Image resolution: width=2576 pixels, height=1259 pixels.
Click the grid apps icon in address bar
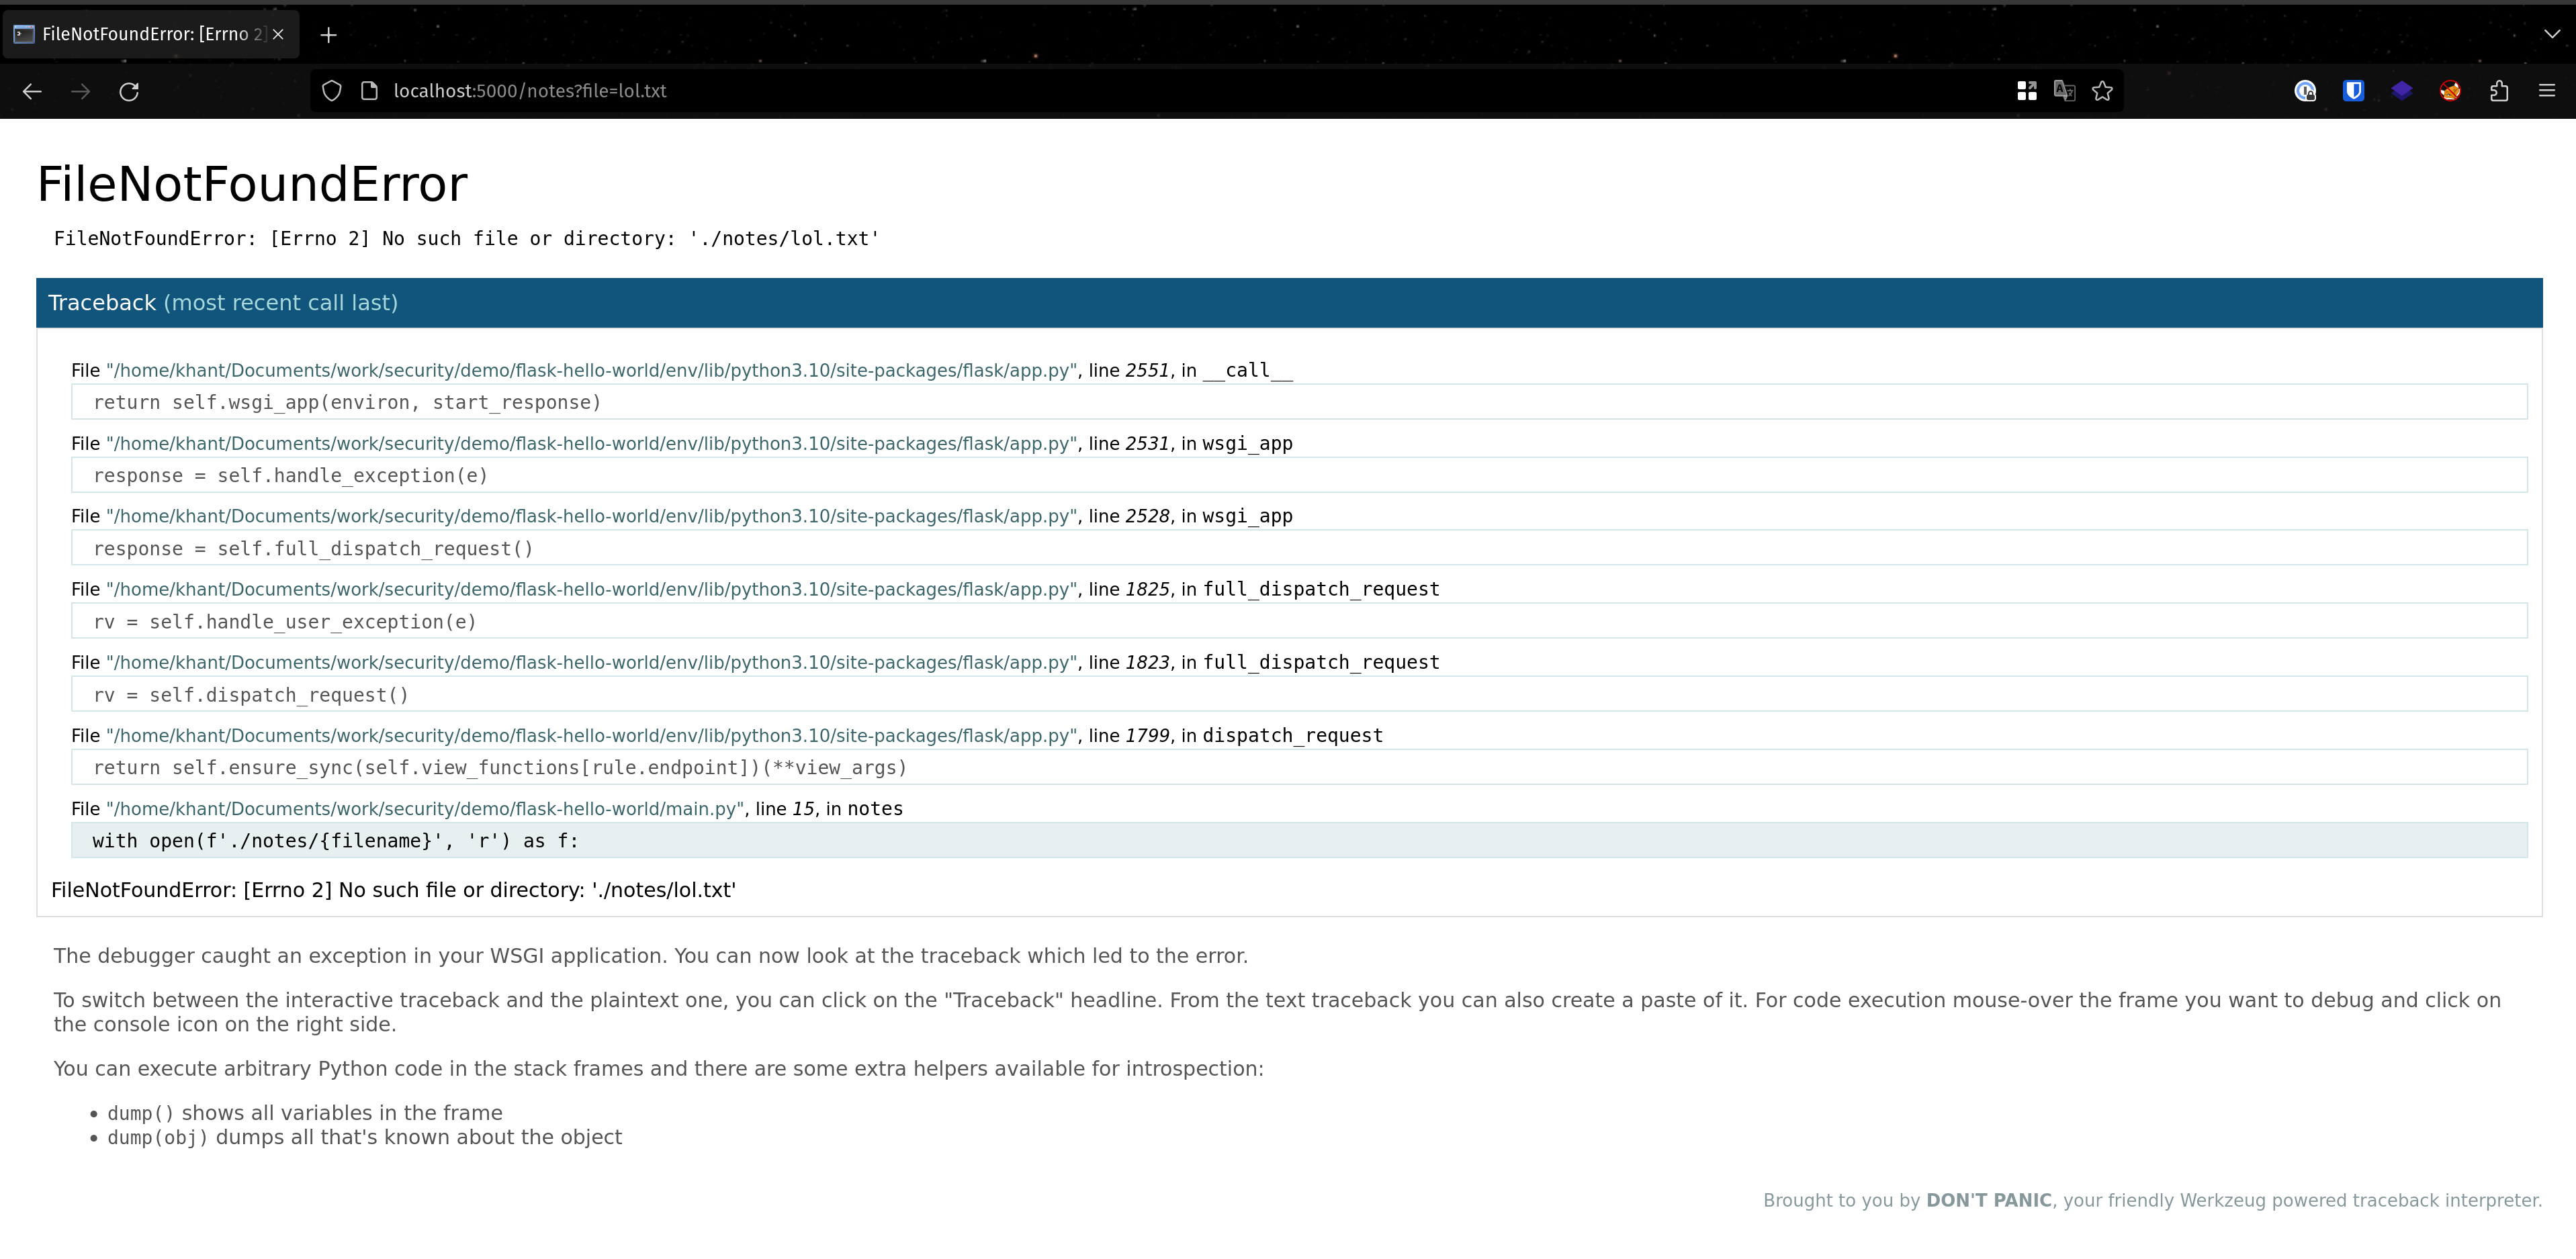[x=2027, y=91]
